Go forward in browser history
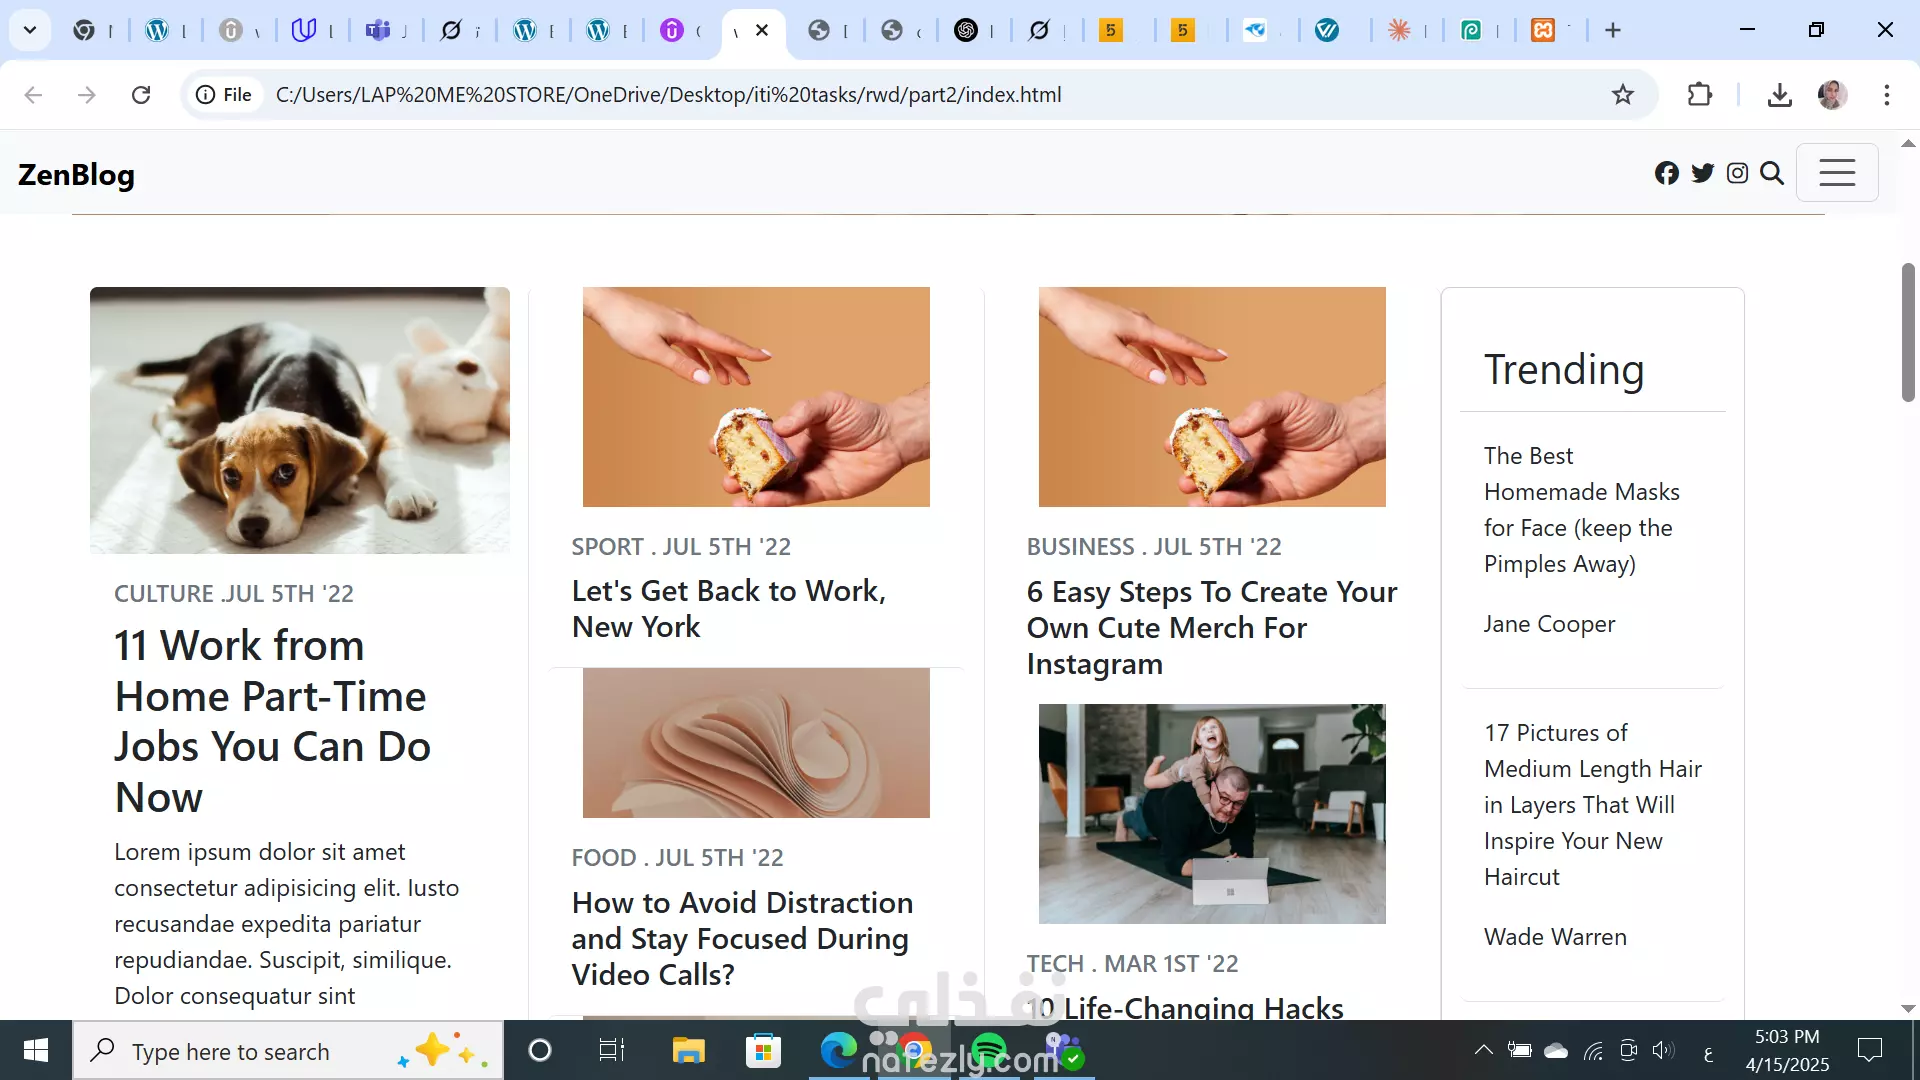The width and height of the screenshot is (1920, 1080). 87,95
